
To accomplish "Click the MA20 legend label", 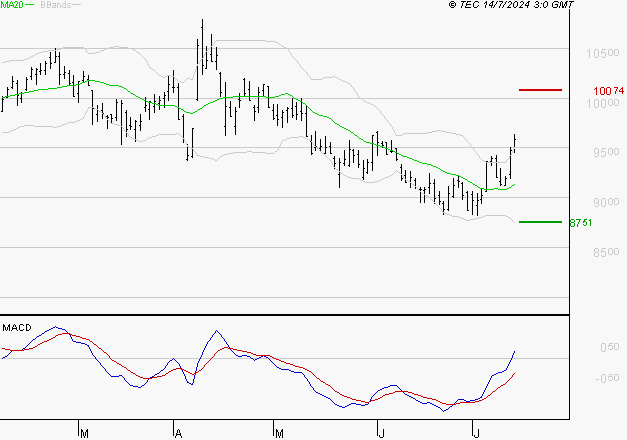I will coord(12,5).
